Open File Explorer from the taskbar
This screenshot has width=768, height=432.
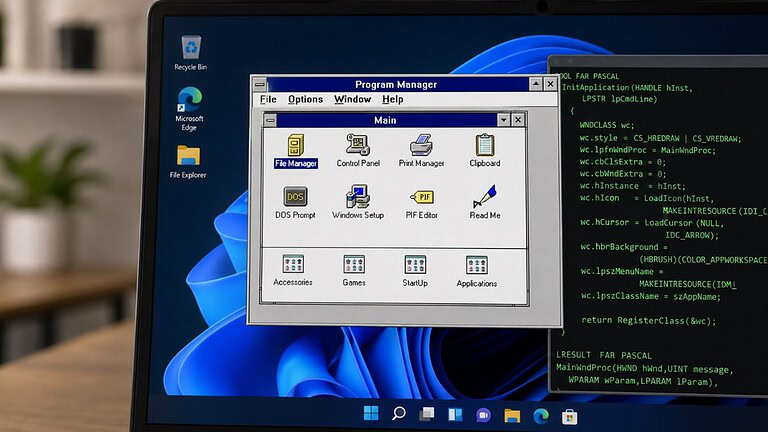click(x=512, y=416)
